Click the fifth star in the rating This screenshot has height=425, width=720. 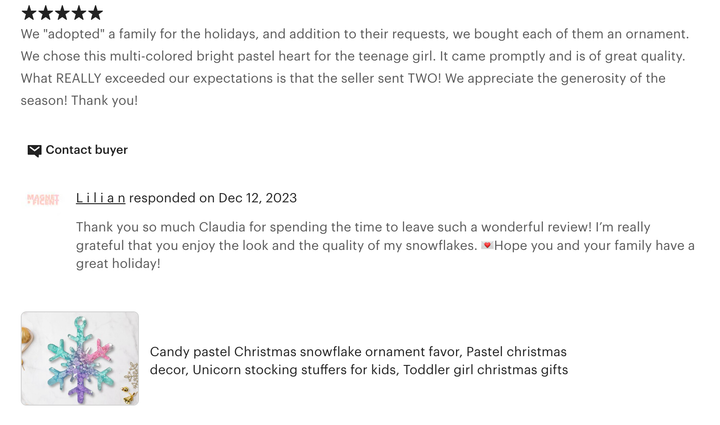tap(95, 13)
